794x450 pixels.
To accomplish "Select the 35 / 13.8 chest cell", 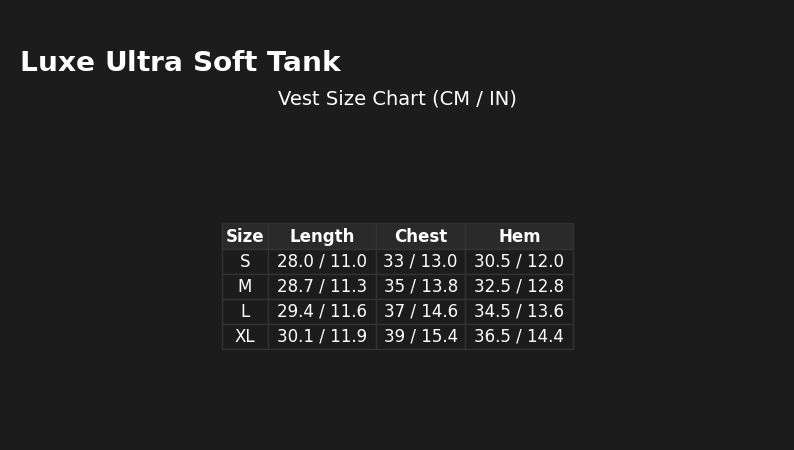I will (421, 287).
